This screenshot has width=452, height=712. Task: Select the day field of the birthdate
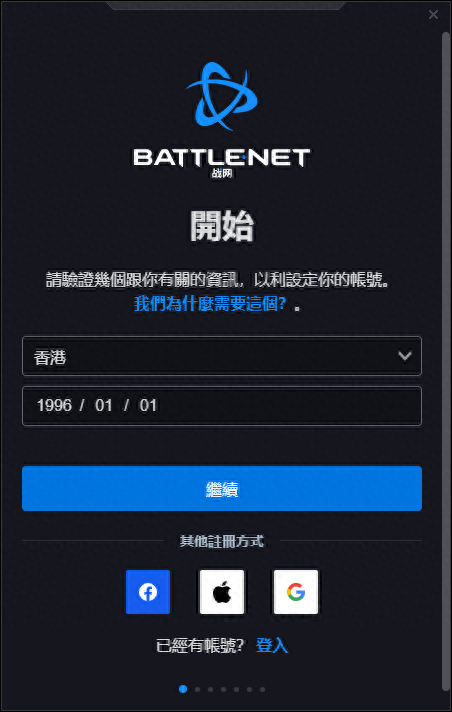coord(148,405)
